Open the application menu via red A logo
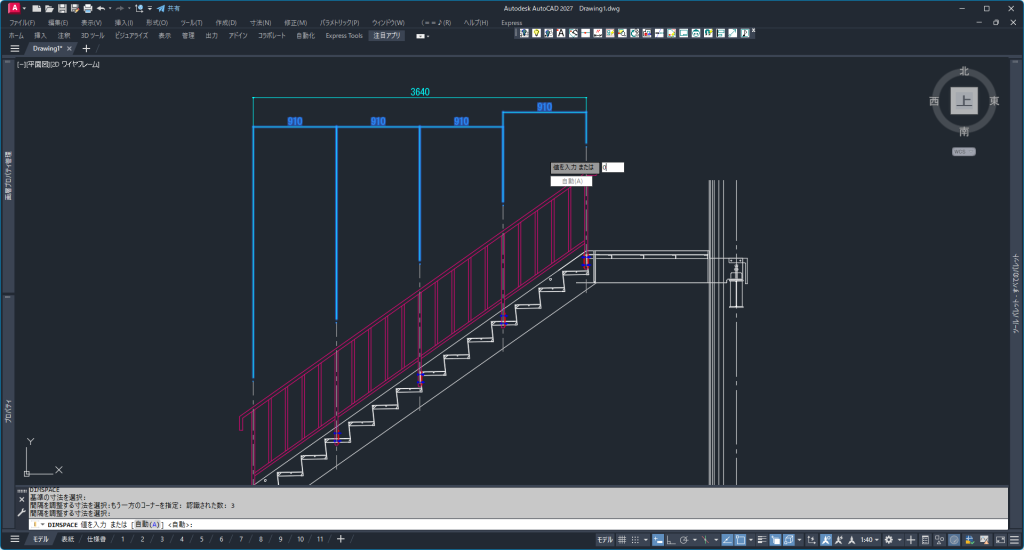This screenshot has height=550, width=1024. click(14, 8)
